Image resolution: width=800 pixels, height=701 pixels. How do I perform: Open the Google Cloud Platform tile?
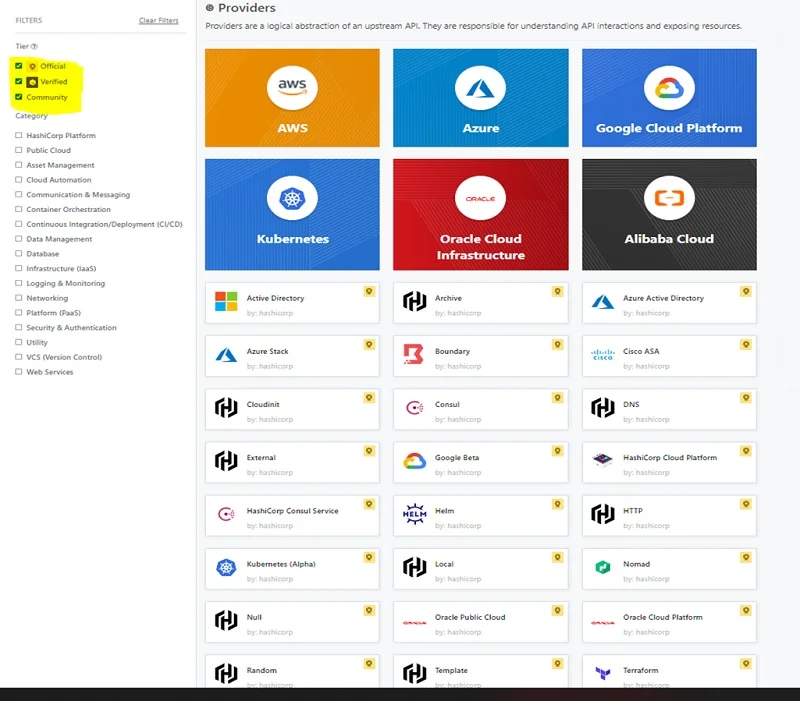(x=669, y=97)
